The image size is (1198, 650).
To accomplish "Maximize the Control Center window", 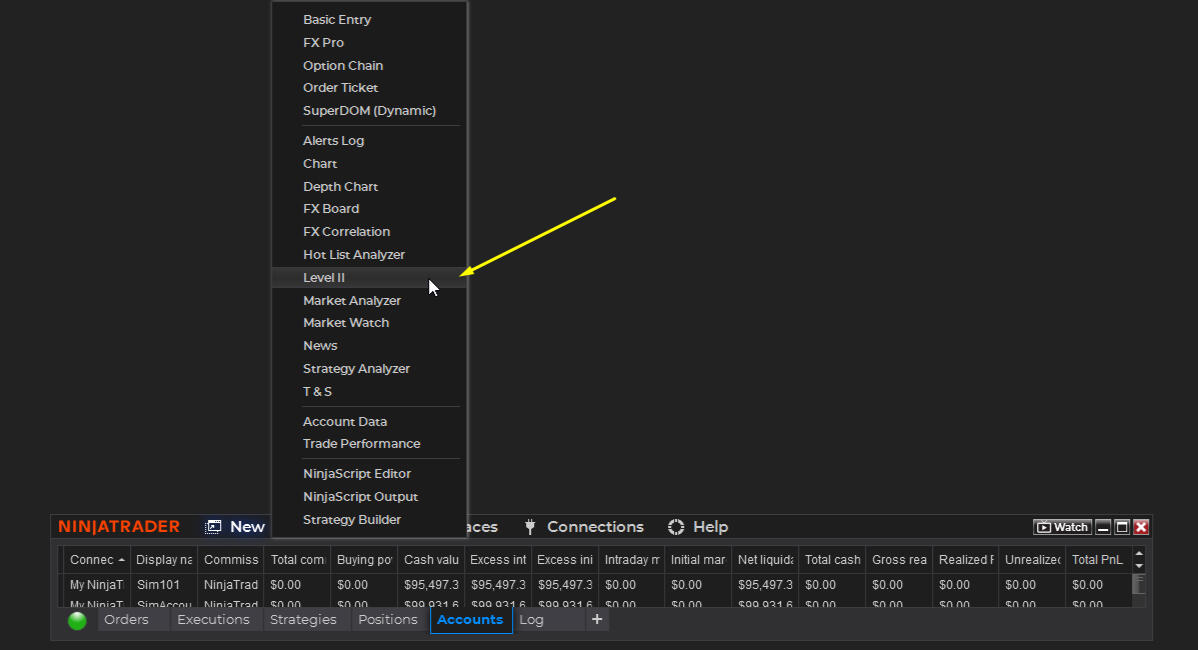I will point(1122,527).
